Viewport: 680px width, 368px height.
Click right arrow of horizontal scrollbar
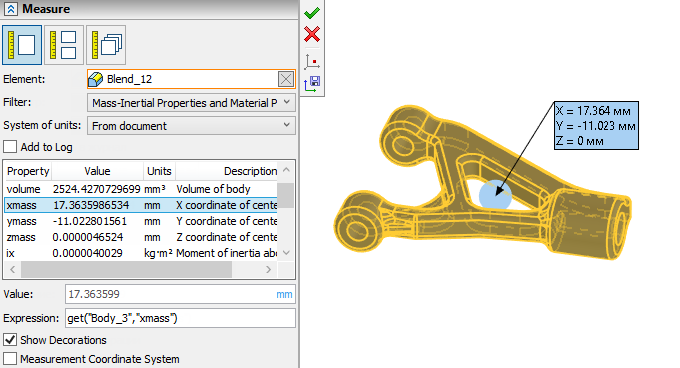pos(268,270)
